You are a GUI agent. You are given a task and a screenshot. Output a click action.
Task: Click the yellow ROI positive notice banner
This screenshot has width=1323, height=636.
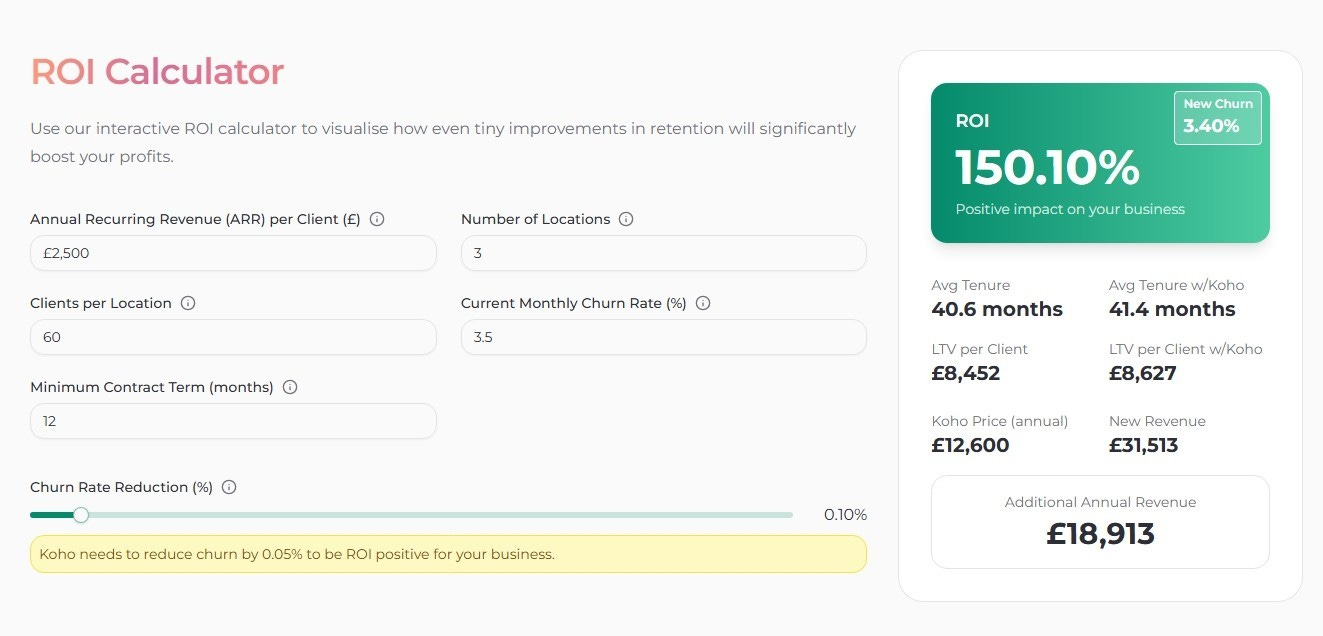click(x=448, y=554)
